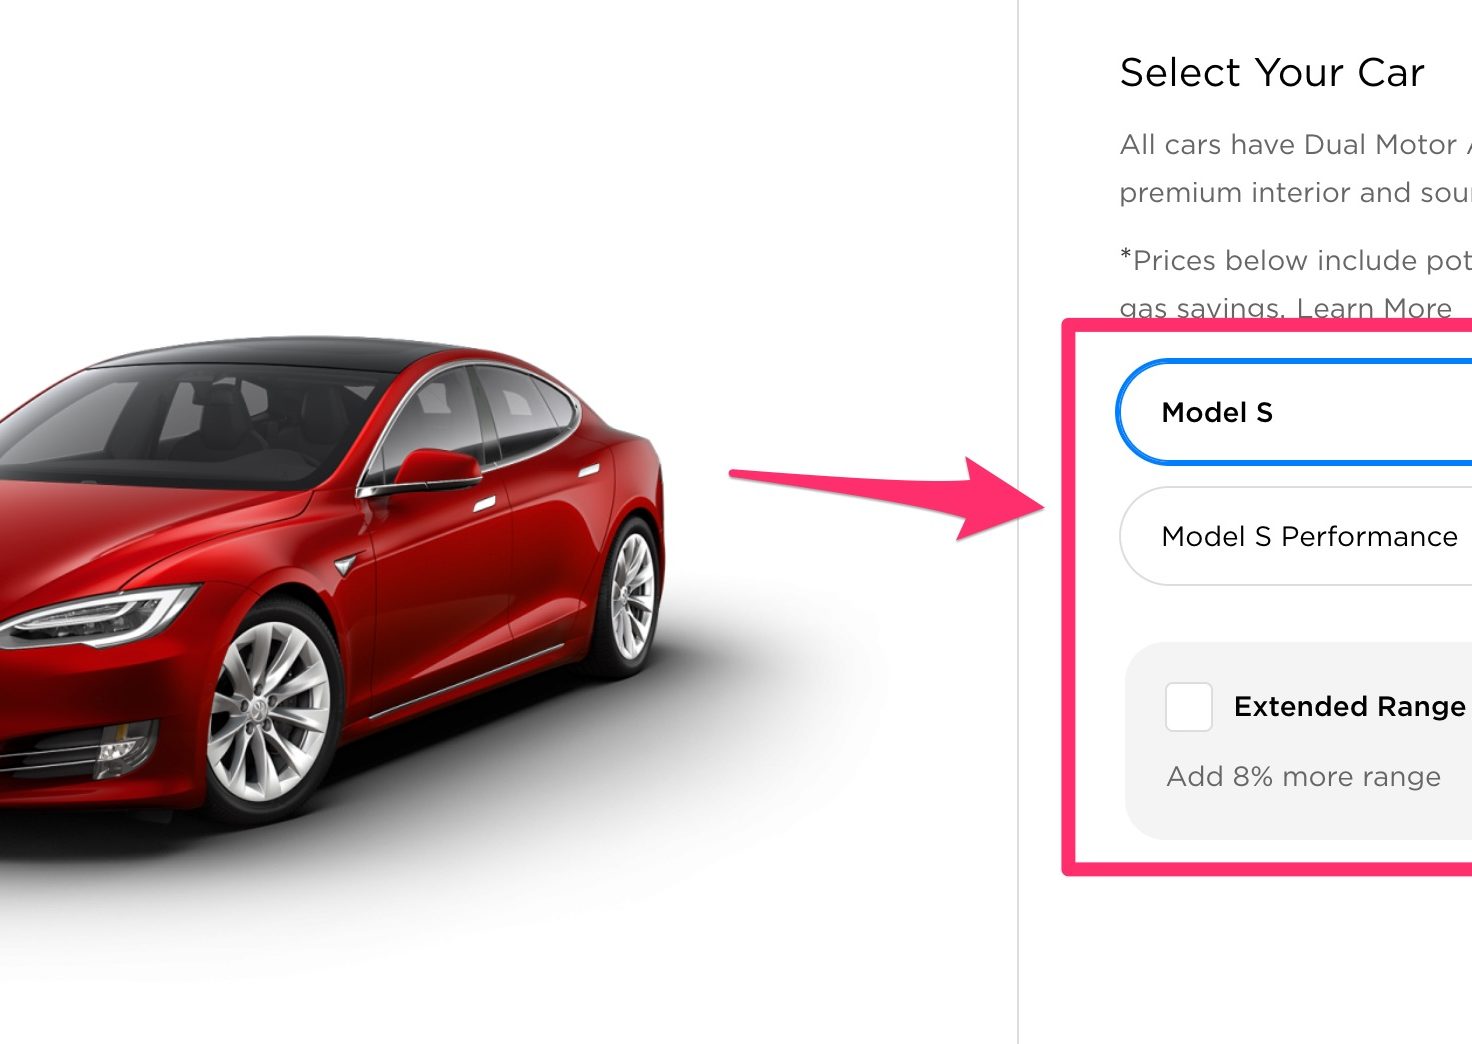Click the car's front wheel rim
Viewport: 1472px width, 1044px height.
(268, 712)
